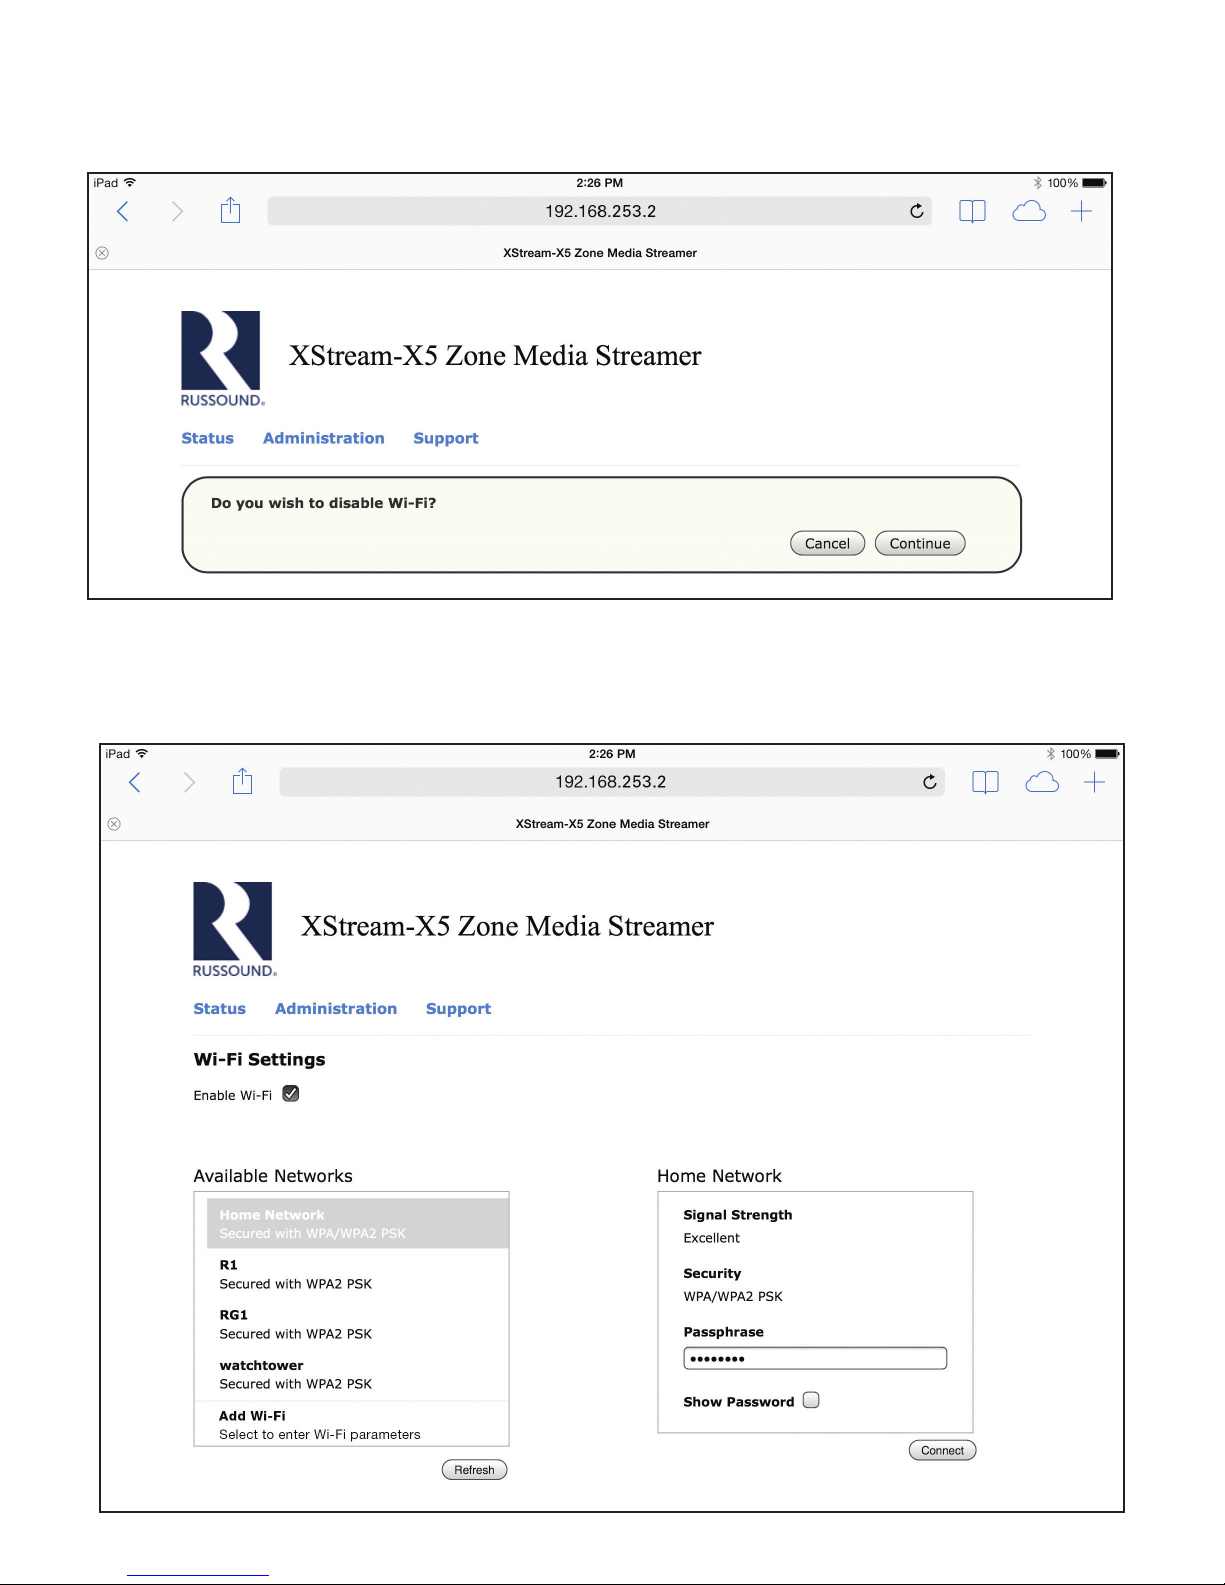Open the share icon in the lower Safari window
This screenshot has height=1585, width=1225.
[242, 781]
